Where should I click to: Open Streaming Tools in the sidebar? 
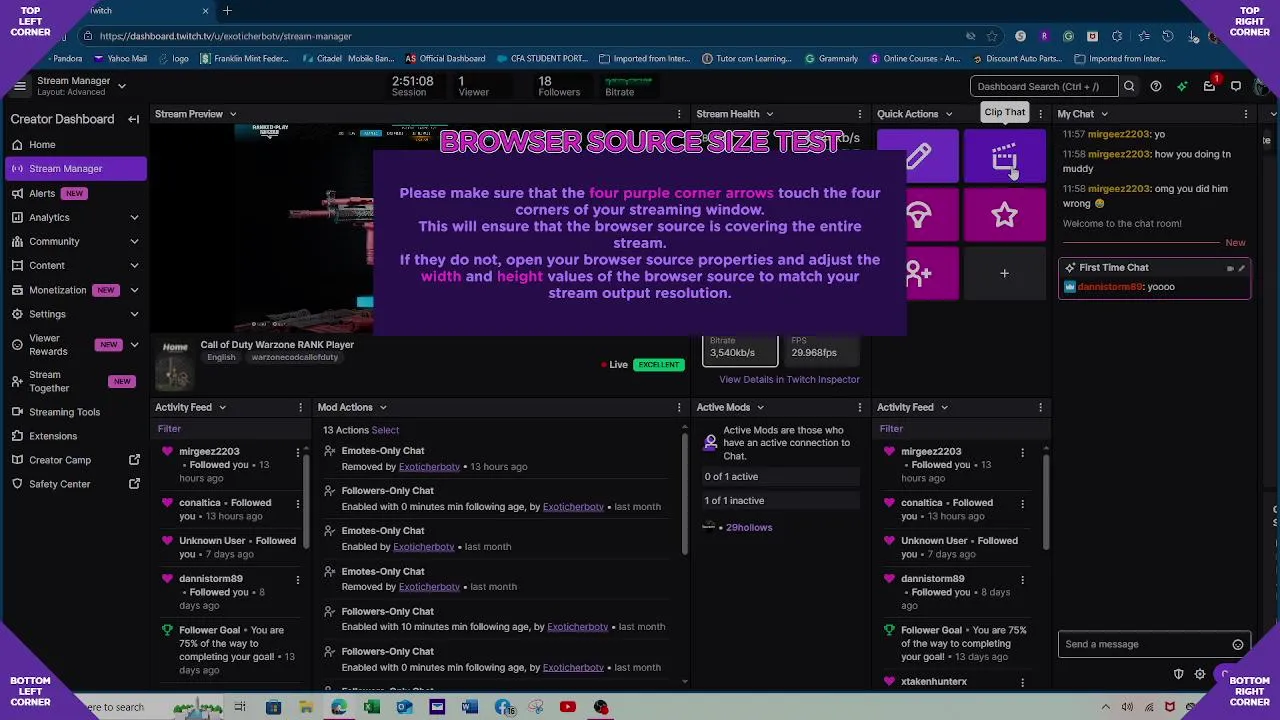coord(76,412)
